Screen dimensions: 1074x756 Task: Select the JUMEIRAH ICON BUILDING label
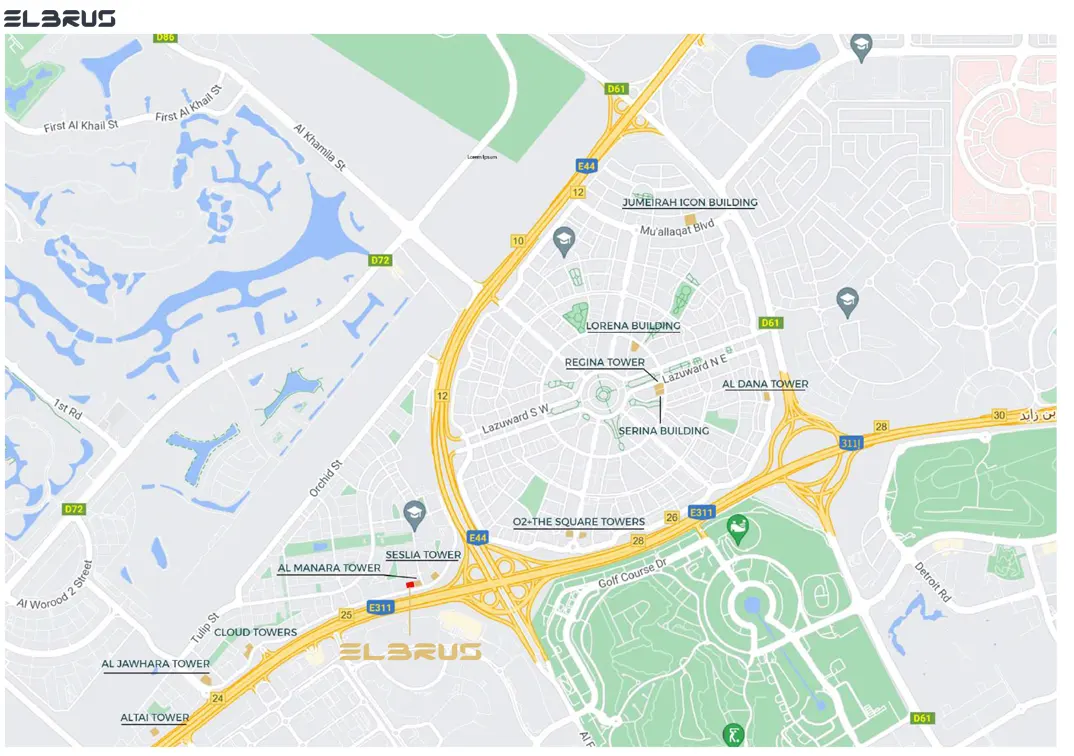(x=690, y=203)
